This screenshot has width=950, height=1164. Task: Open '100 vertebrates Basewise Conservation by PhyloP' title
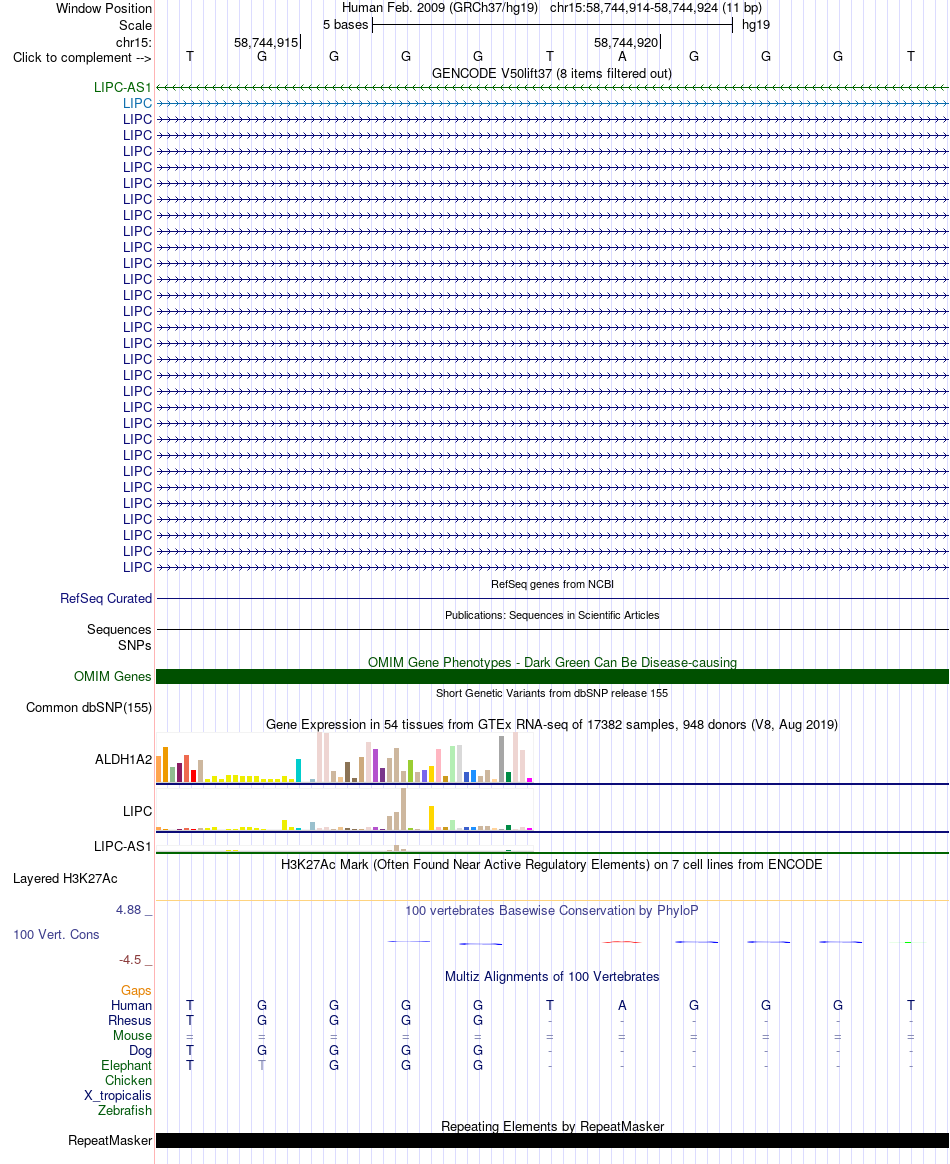click(551, 911)
